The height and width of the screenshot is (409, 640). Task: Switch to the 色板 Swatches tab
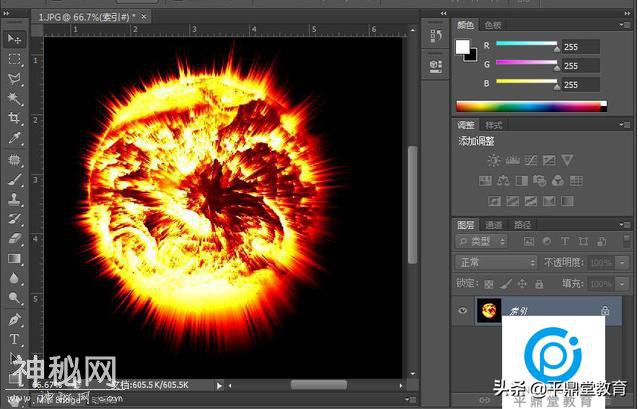493,25
